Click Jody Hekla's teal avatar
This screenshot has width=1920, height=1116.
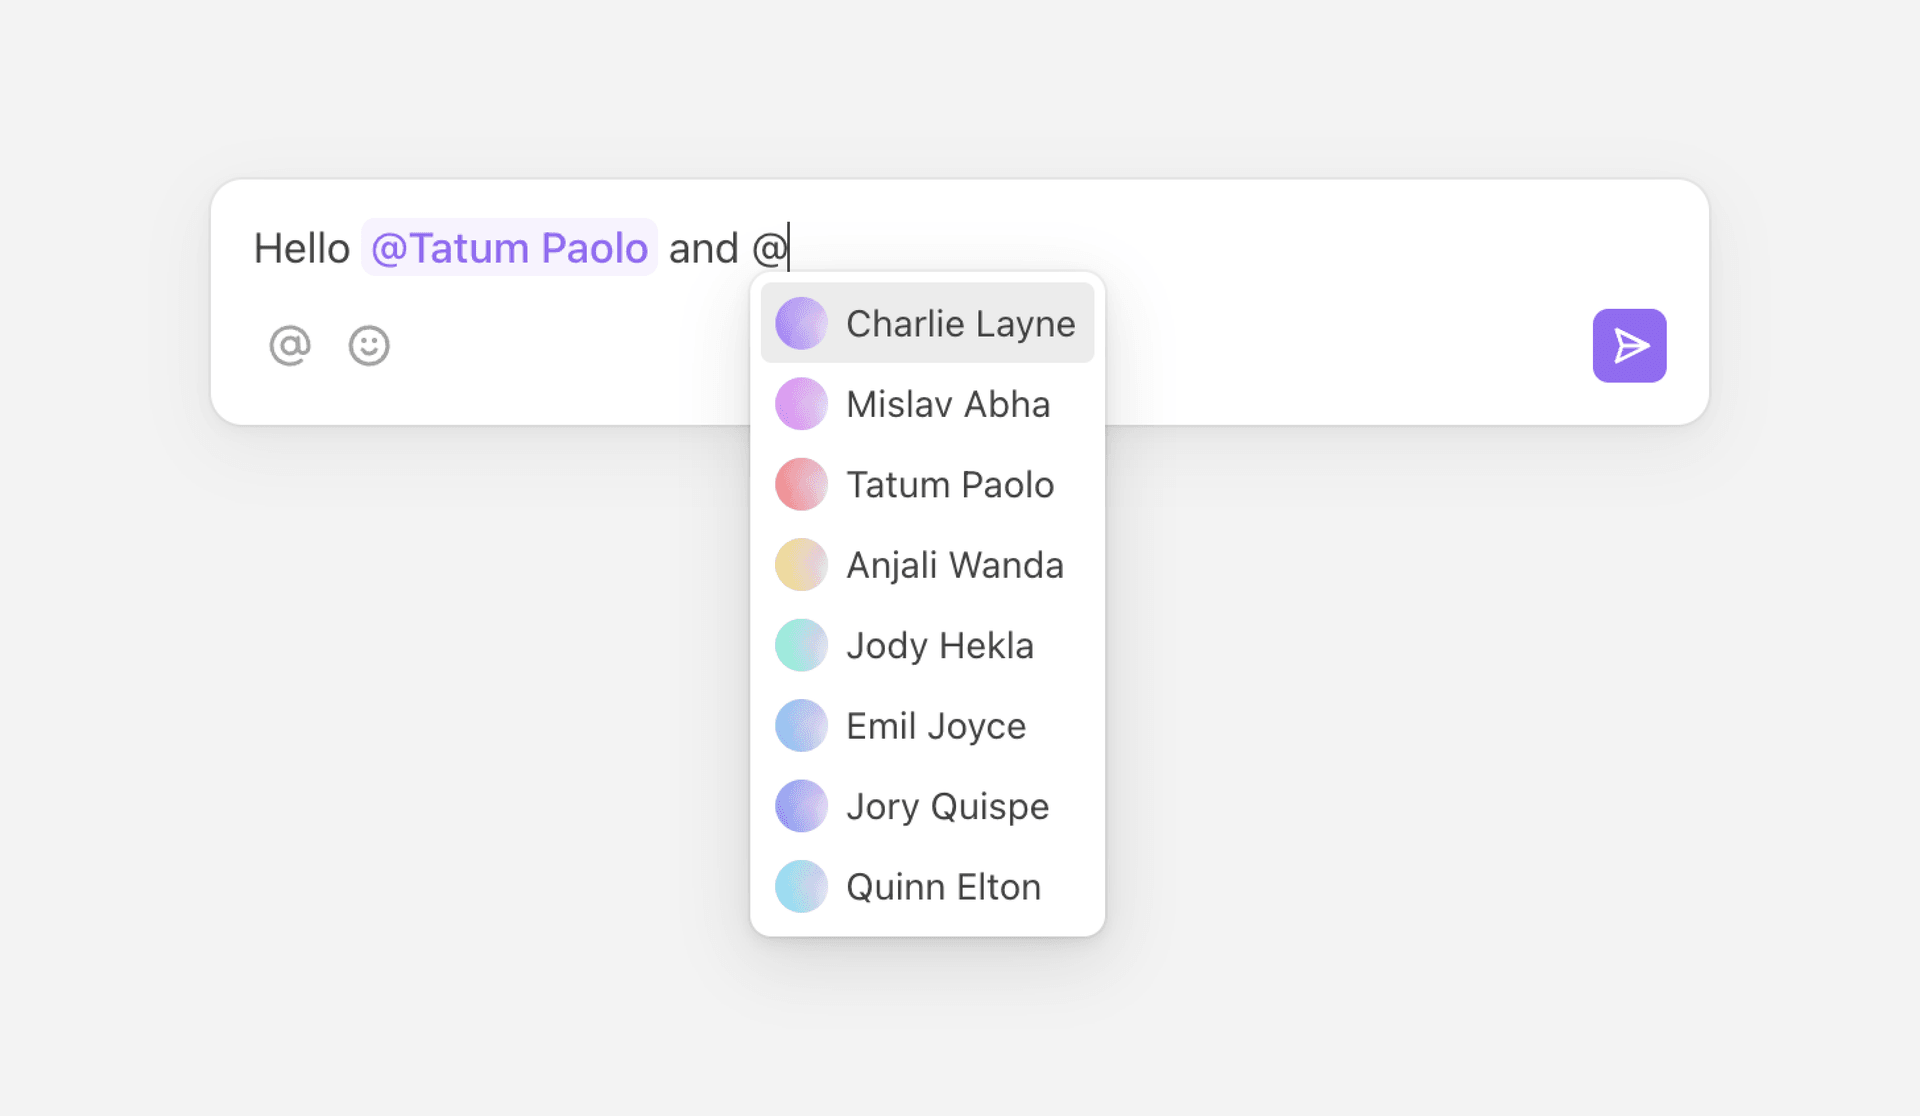pyautogui.click(x=801, y=645)
